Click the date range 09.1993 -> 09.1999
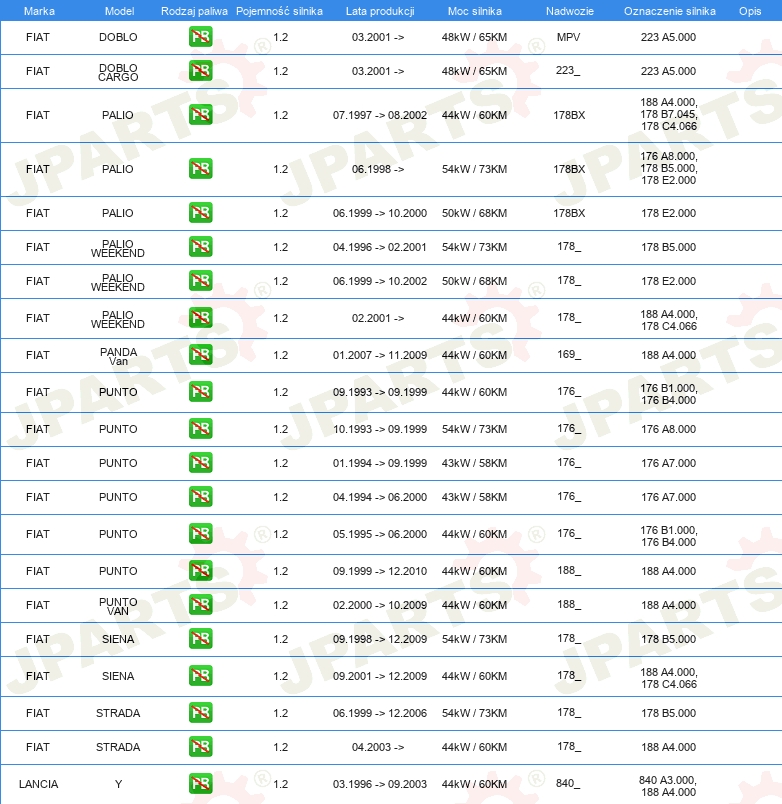782x804 pixels. coord(379,392)
